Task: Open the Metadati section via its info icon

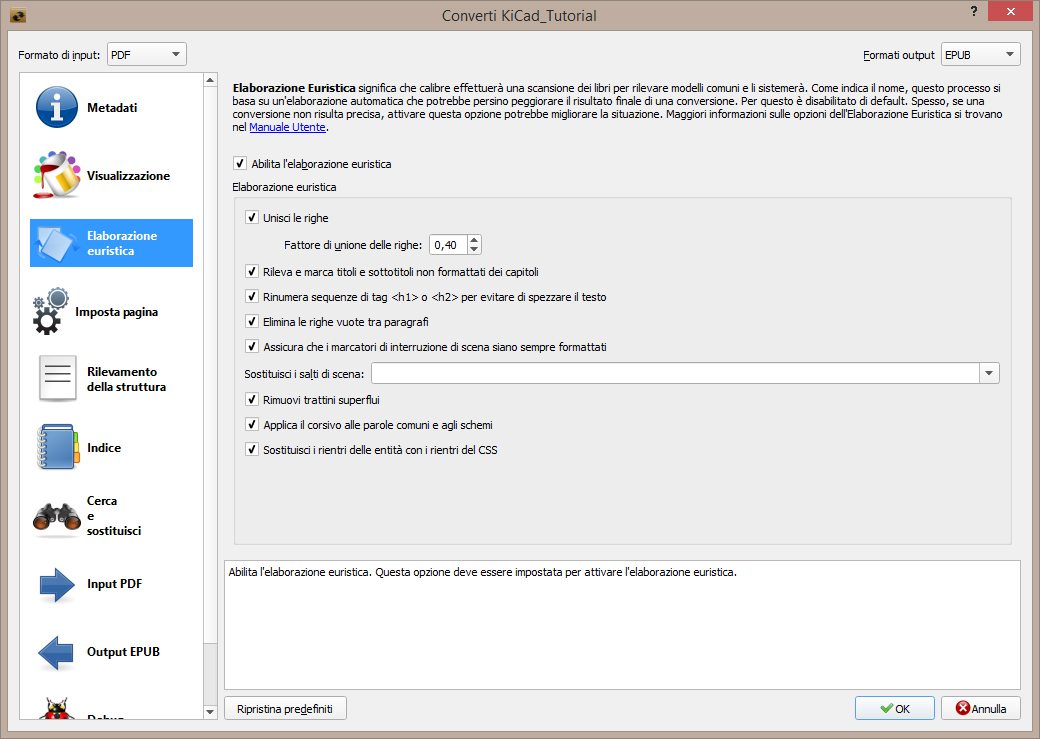Action: 57,107
